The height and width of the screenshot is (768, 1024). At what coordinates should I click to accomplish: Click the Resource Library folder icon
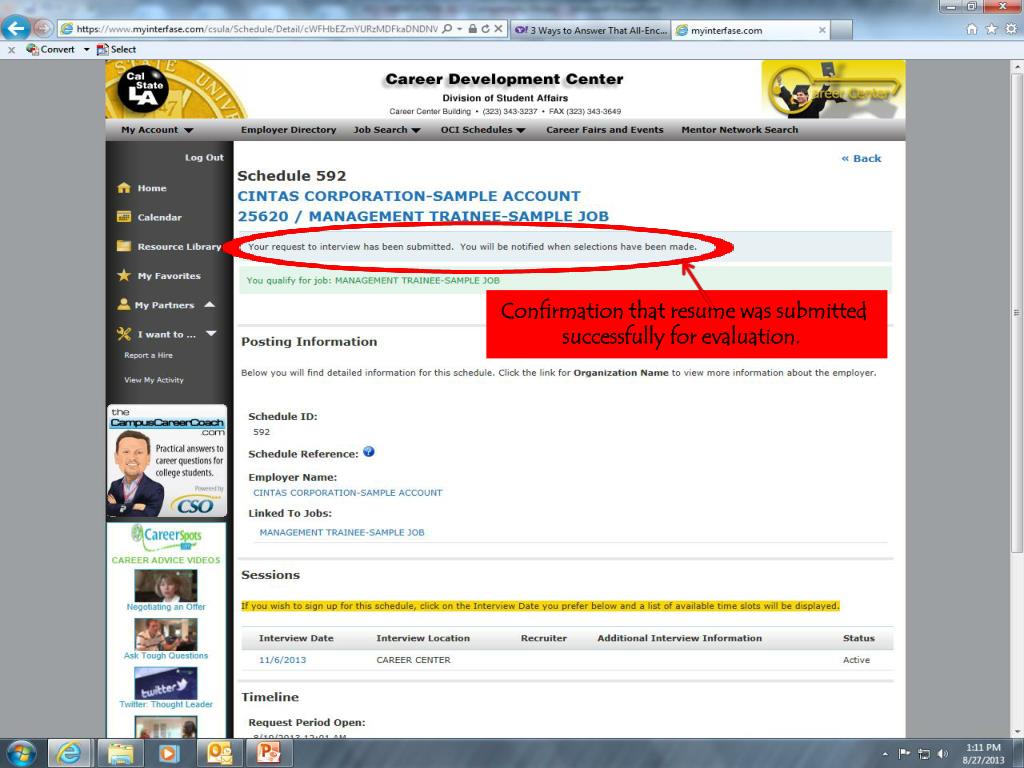124,246
